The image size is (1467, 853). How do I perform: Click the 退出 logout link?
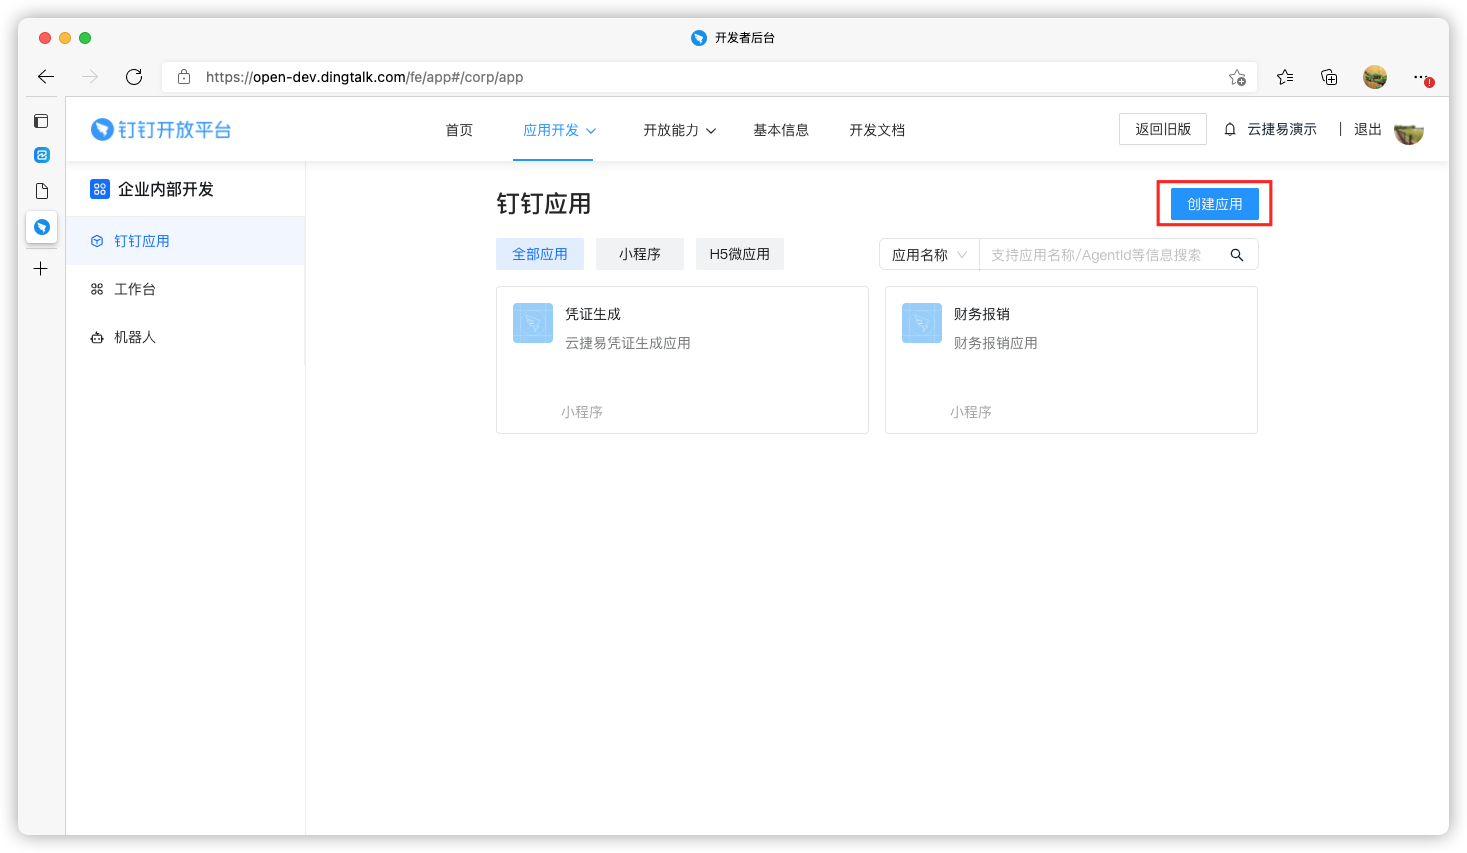coord(1368,129)
